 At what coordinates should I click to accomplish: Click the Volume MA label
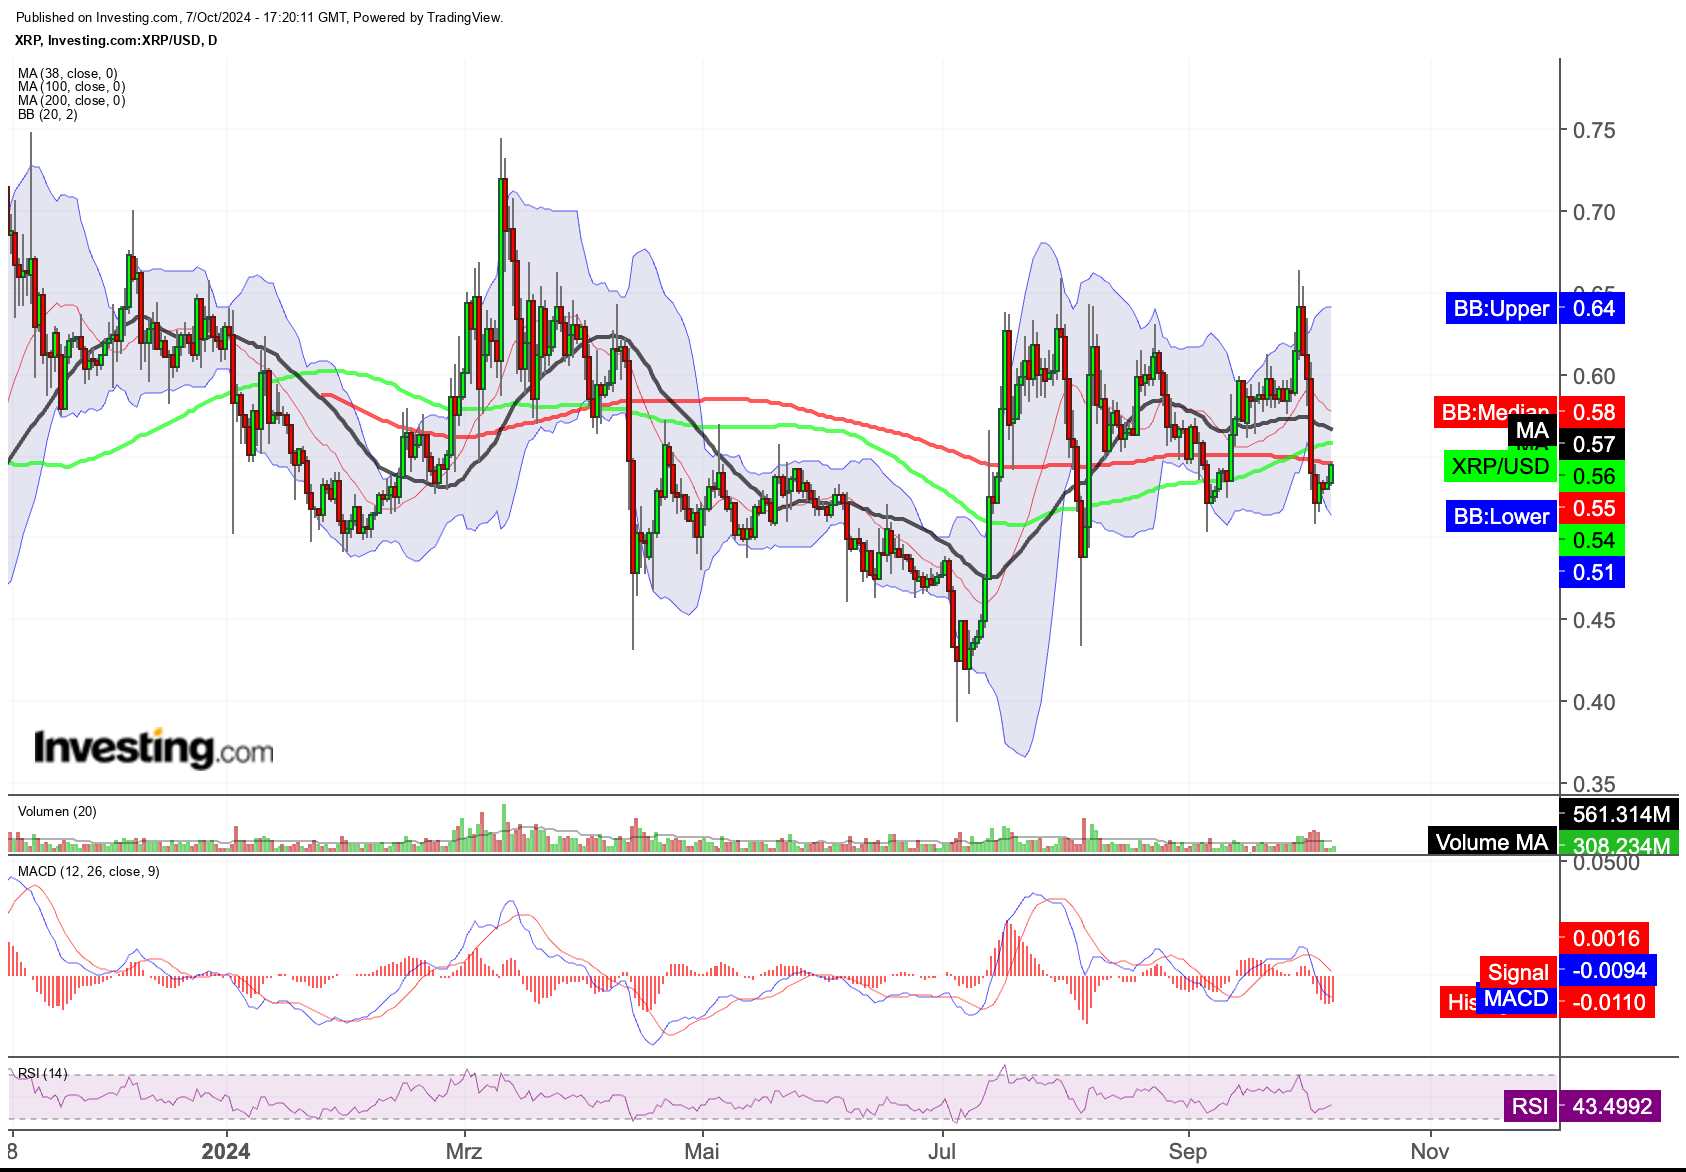1491,842
